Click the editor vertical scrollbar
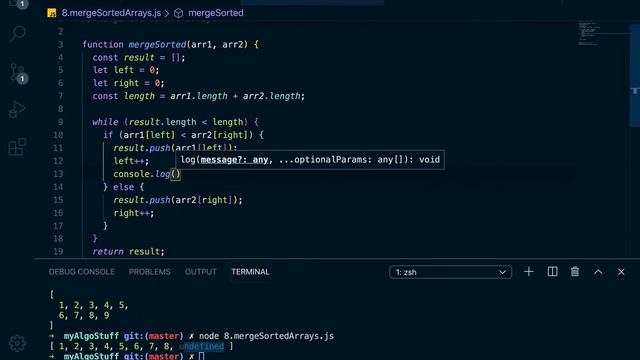This screenshot has height=360, width=640. (x=635, y=76)
